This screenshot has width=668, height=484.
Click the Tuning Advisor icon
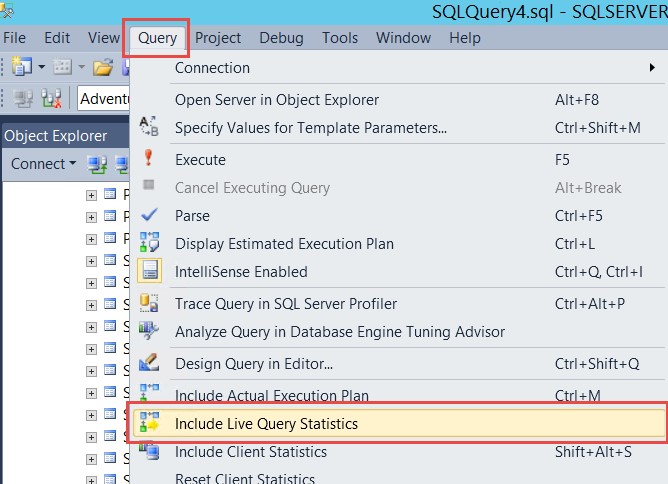coord(149,330)
